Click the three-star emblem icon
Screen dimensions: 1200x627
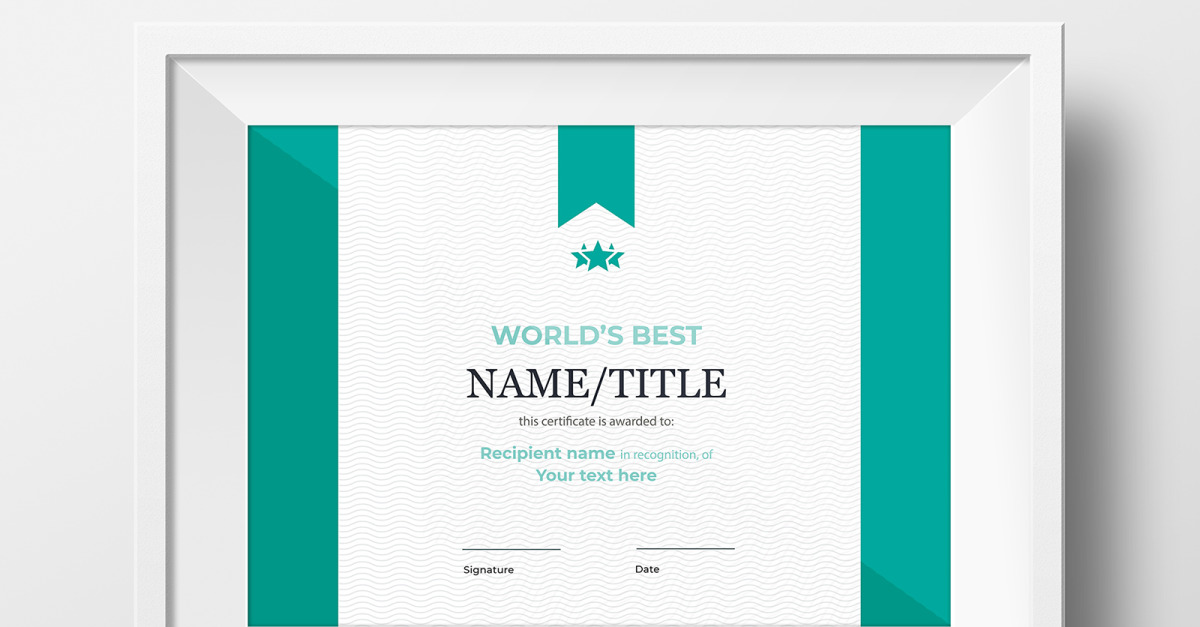click(597, 256)
